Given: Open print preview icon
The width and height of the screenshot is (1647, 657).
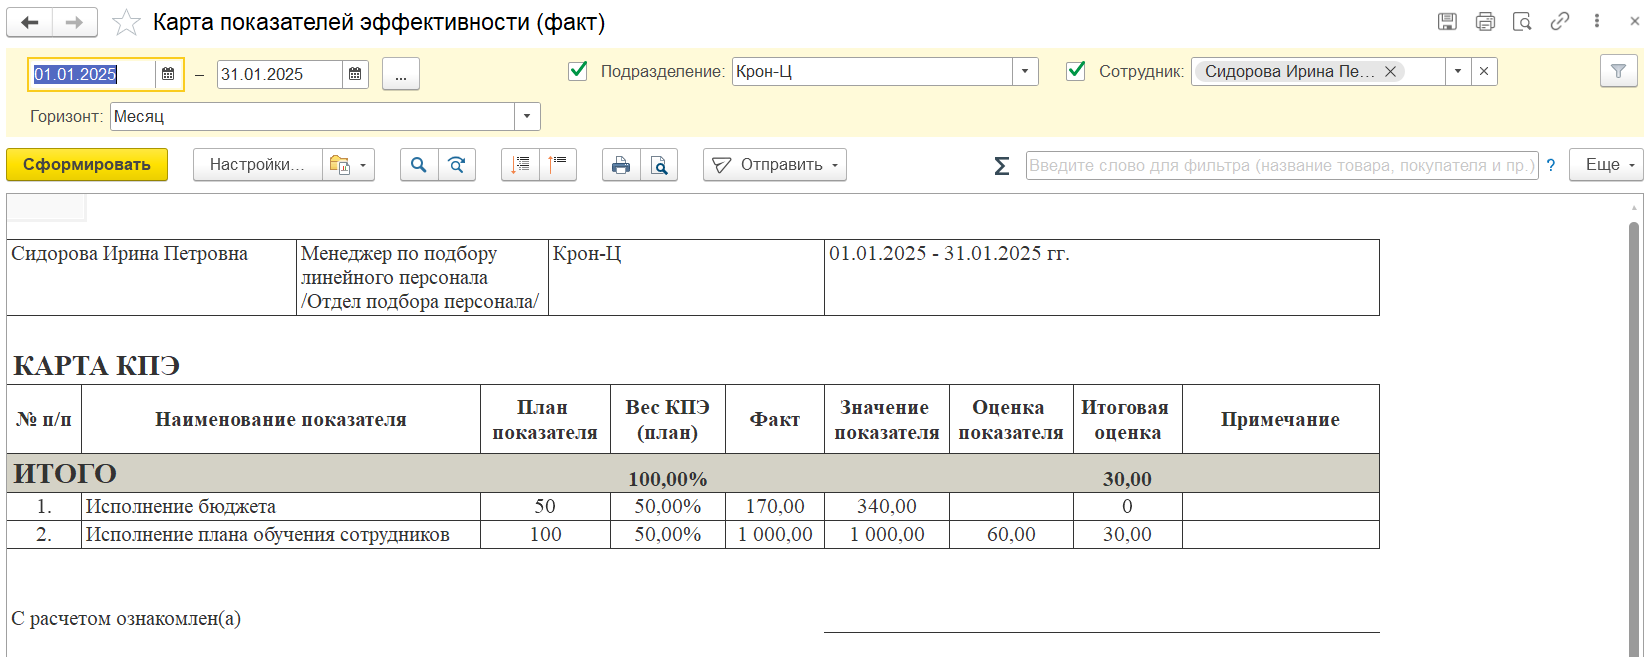Looking at the screenshot, I should (659, 165).
